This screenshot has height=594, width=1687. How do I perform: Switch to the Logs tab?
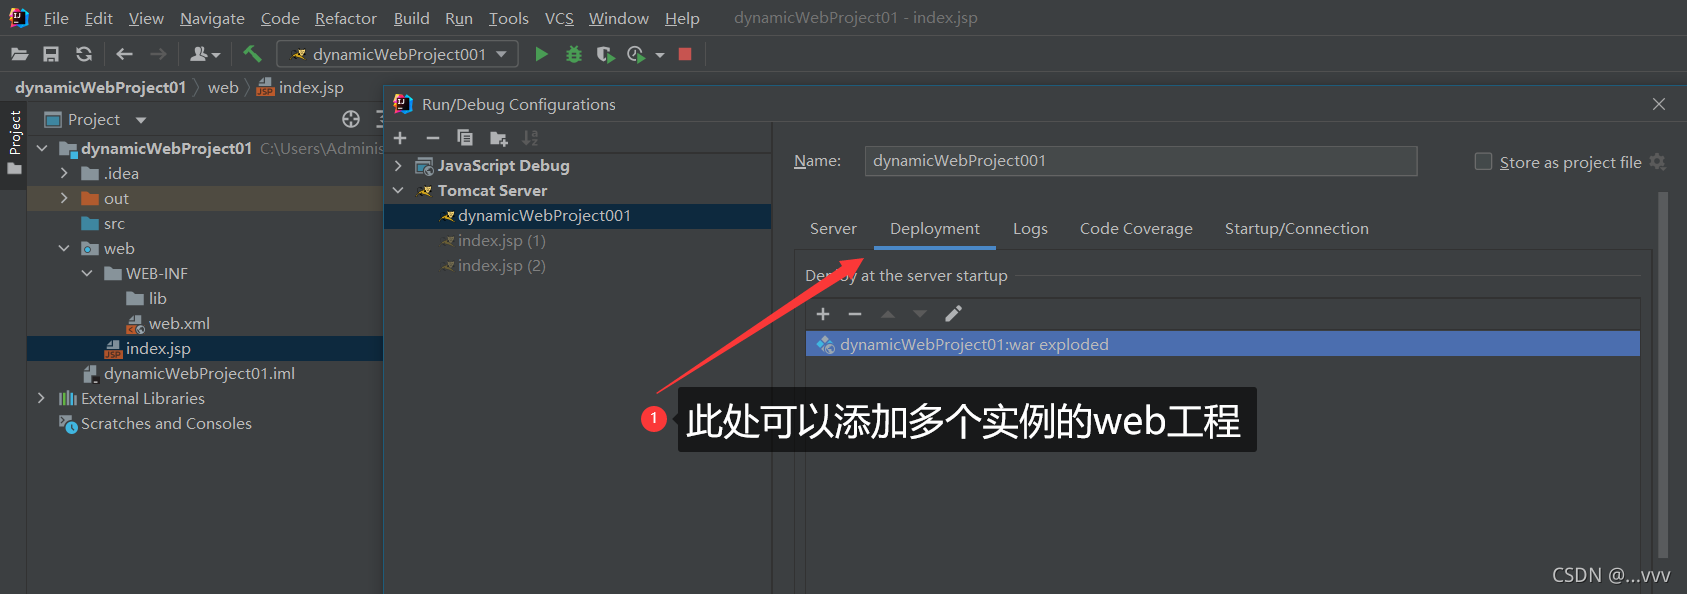pyautogui.click(x=1030, y=229)
